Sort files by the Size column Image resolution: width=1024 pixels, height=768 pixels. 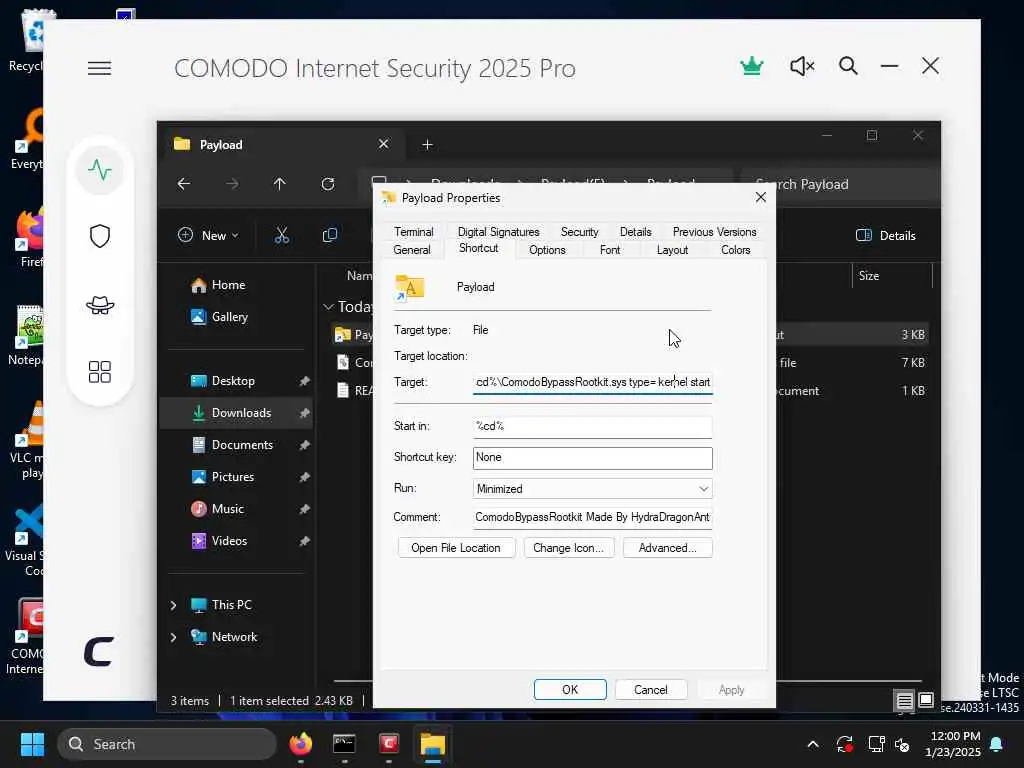(869, 276)
